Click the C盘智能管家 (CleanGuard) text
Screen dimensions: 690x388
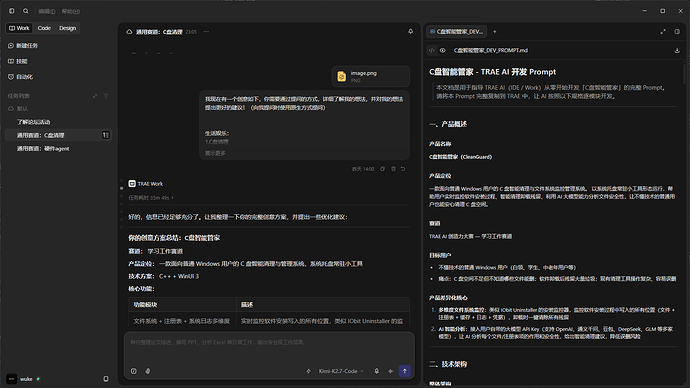pos(460,157)
